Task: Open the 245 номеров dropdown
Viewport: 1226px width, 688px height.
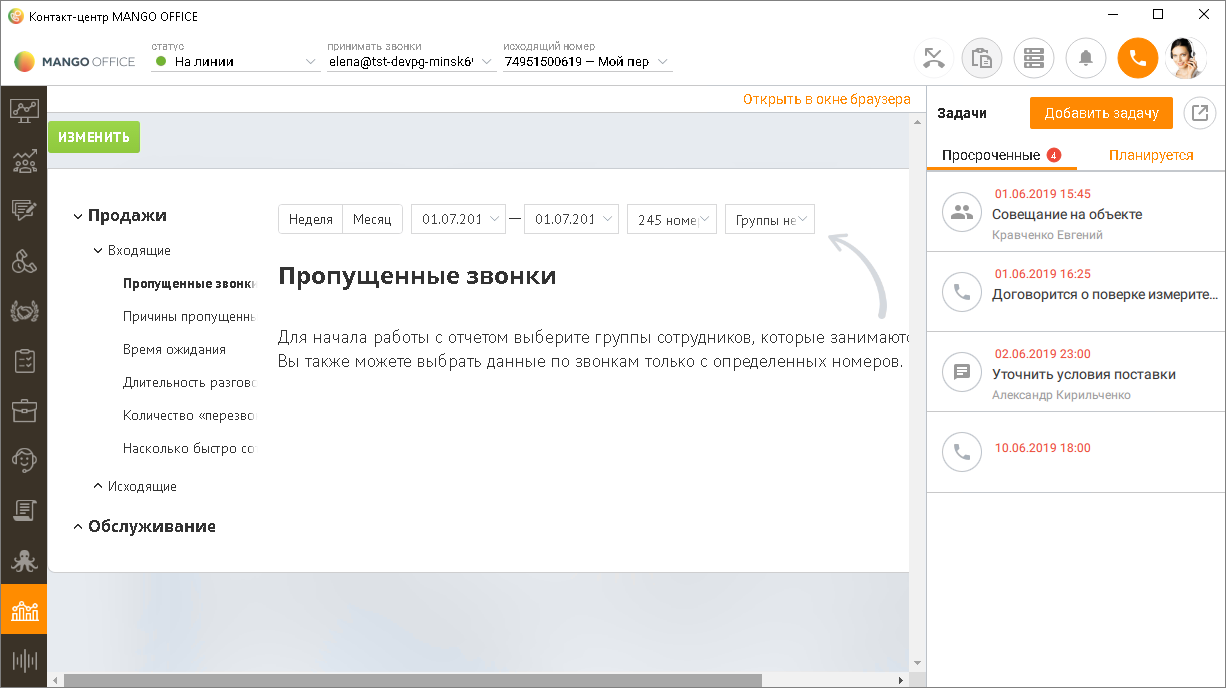Action: (x=671, y=219)
